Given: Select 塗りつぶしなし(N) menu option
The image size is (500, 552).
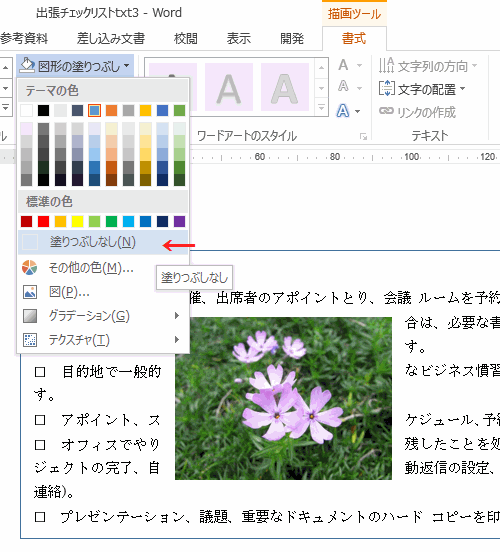Looking at the screenshot, I should (x=103, y=242).
